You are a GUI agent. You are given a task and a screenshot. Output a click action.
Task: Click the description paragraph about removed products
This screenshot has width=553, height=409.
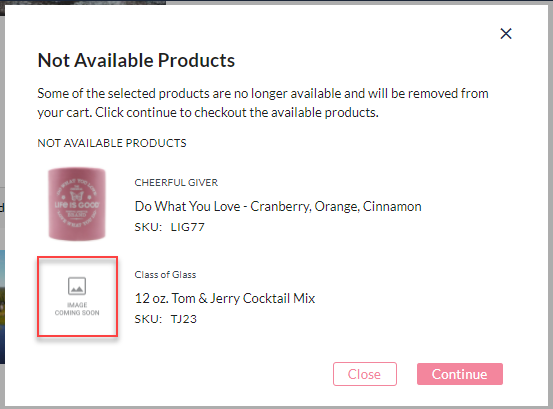coord(263,103)
